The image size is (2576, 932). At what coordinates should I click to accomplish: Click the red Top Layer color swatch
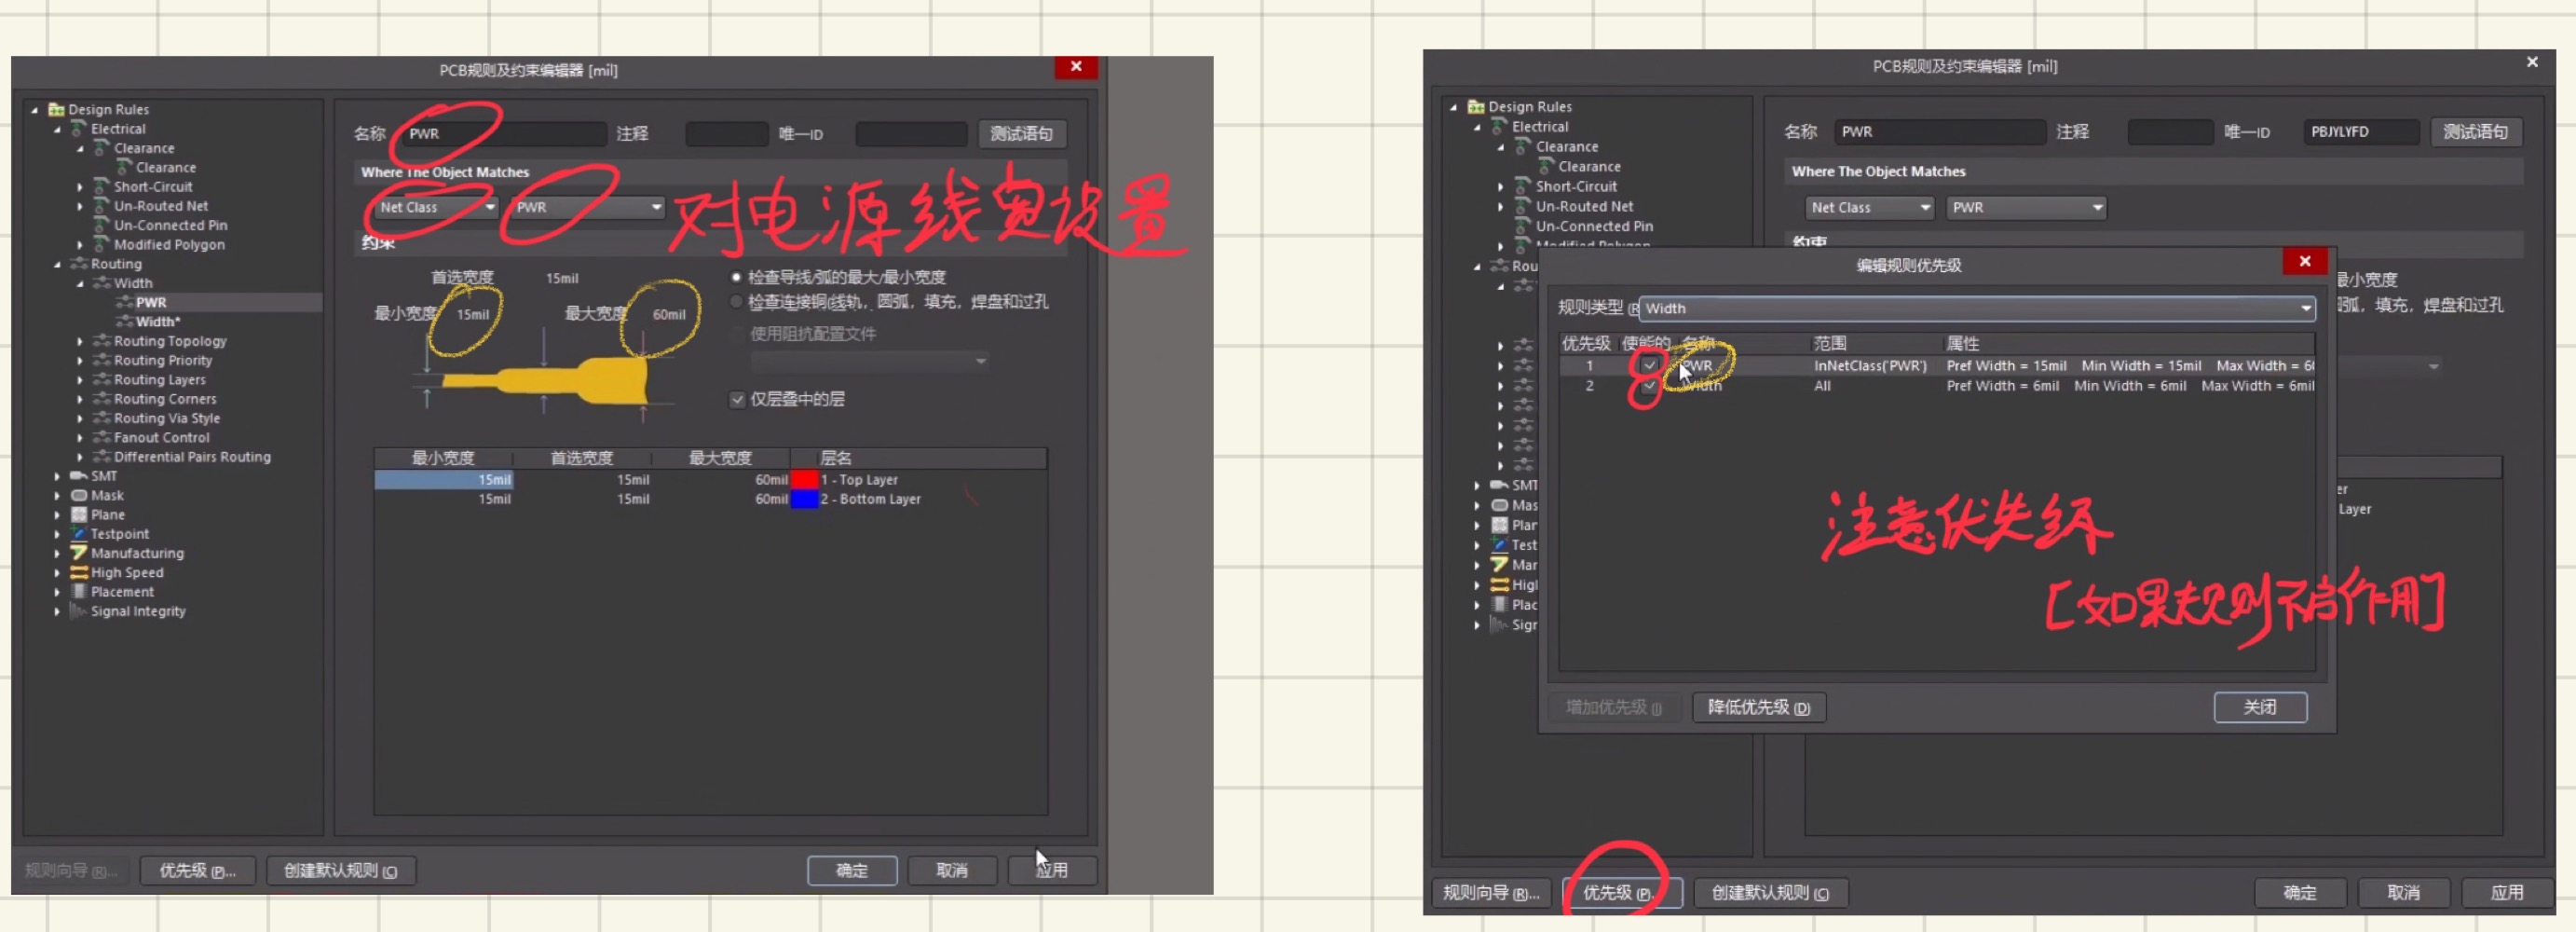(x=803, y=479)
